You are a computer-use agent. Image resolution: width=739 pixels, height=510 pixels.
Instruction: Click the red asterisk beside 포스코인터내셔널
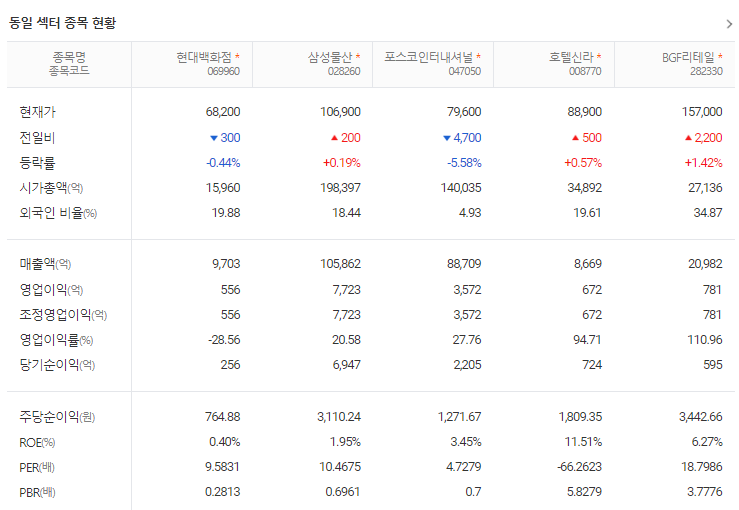(478, 57)
